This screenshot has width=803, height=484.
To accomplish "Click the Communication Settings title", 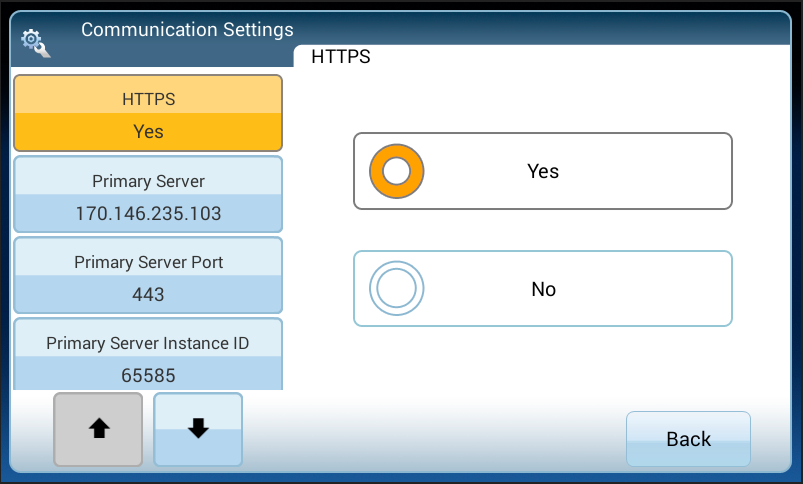I will (x=187, y=29).
